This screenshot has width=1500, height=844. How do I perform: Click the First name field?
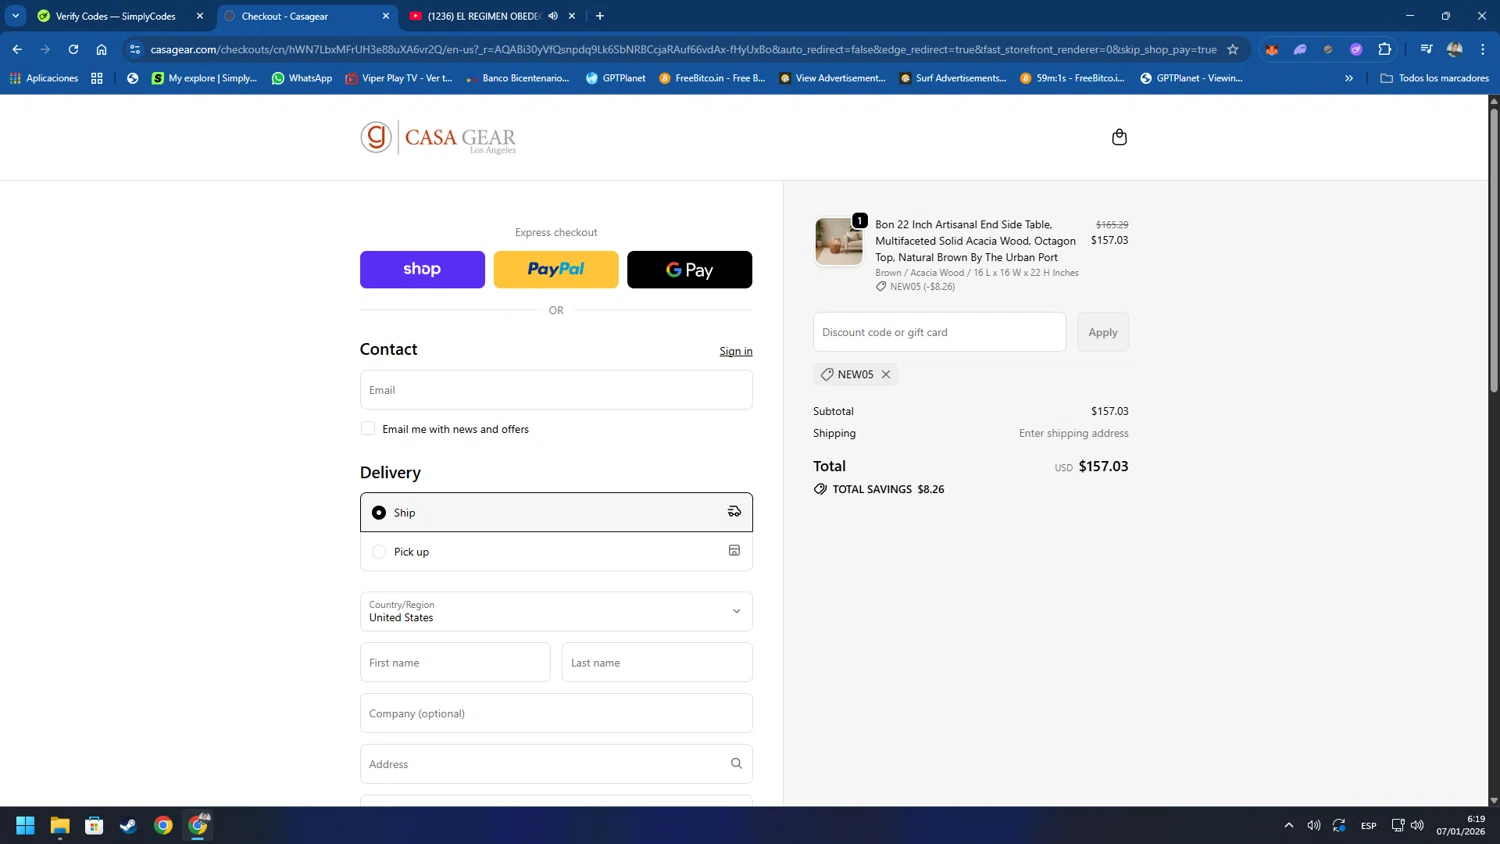coord(455,662)
